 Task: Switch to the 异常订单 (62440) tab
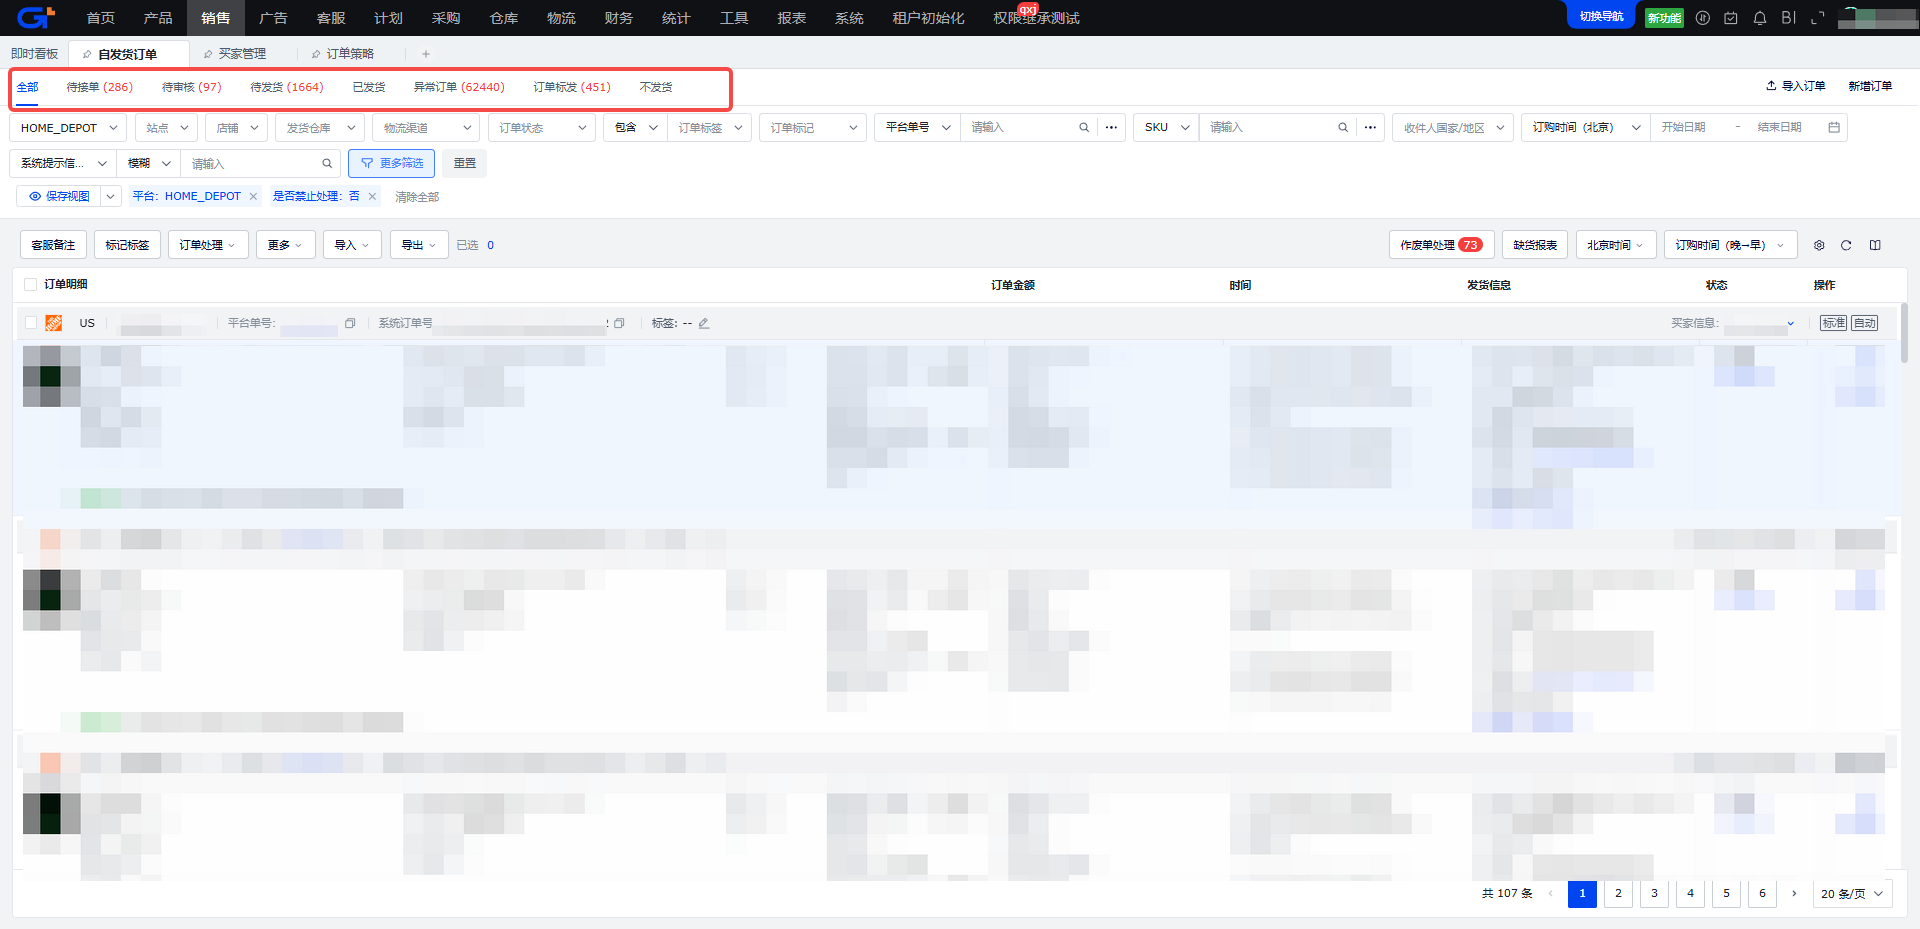(x=459, y=87)
